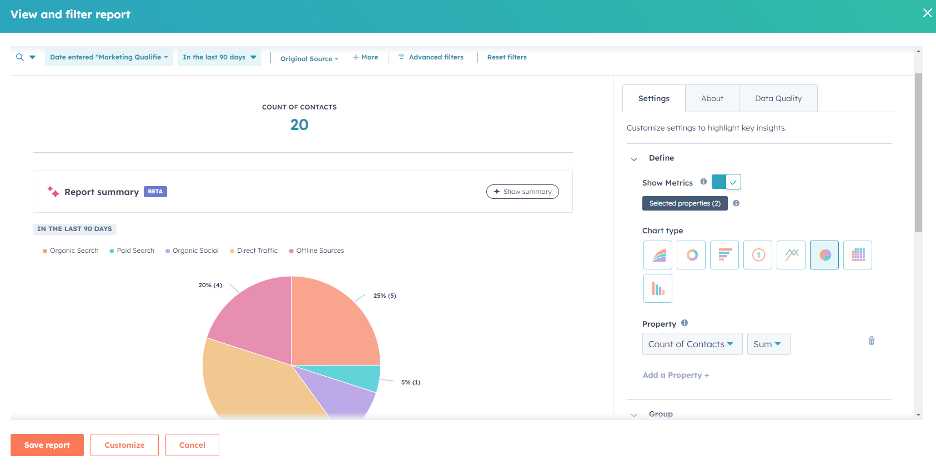
Task: Switch to the About tab
Action: click(712, 99)
